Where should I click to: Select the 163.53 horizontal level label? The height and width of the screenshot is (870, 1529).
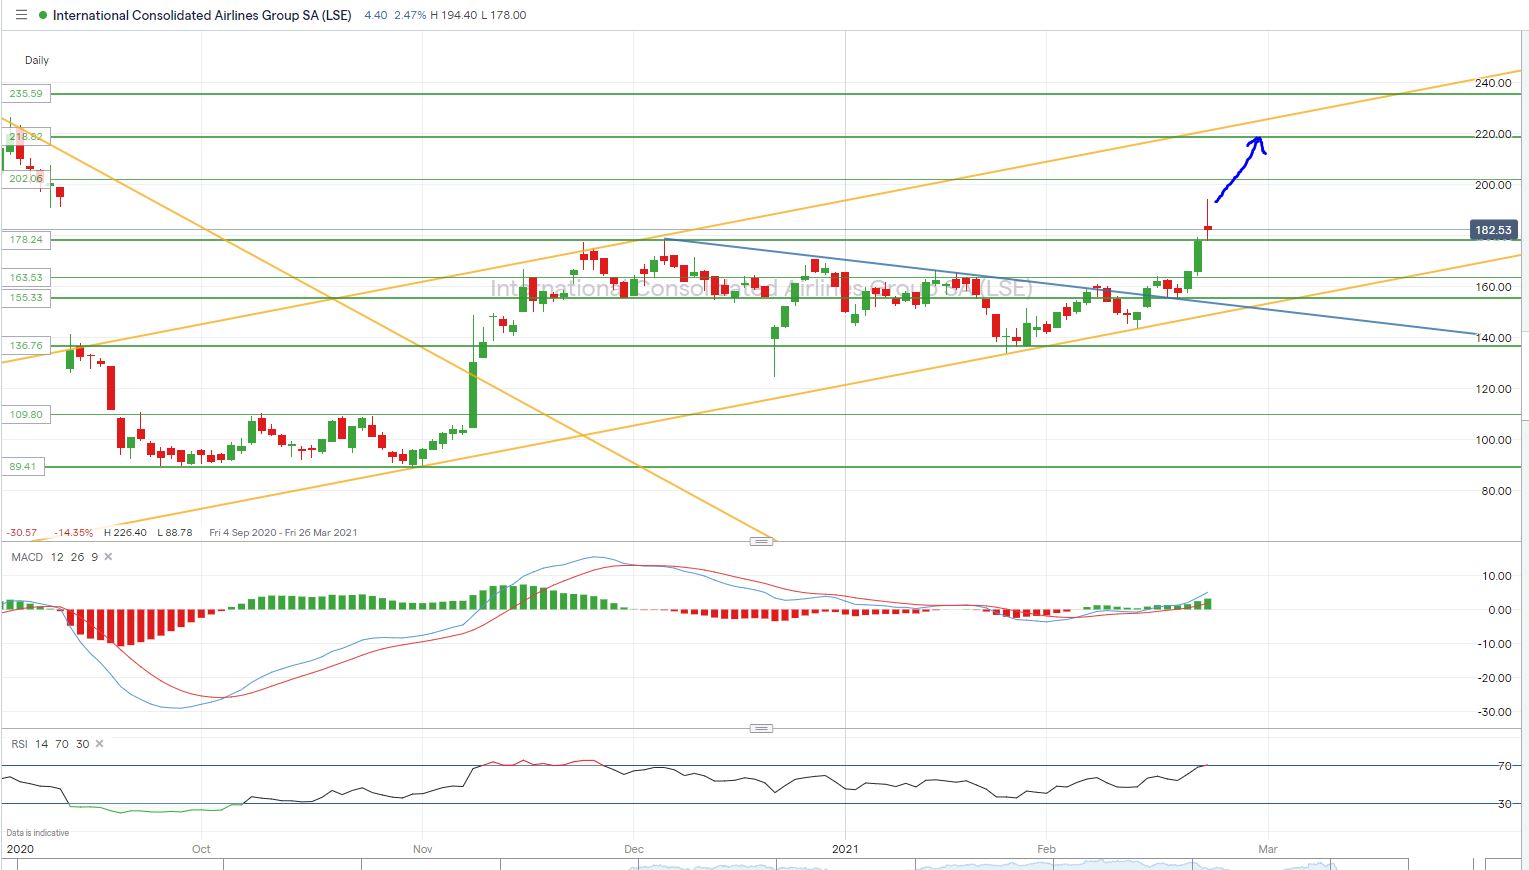(x=26, y=277)
